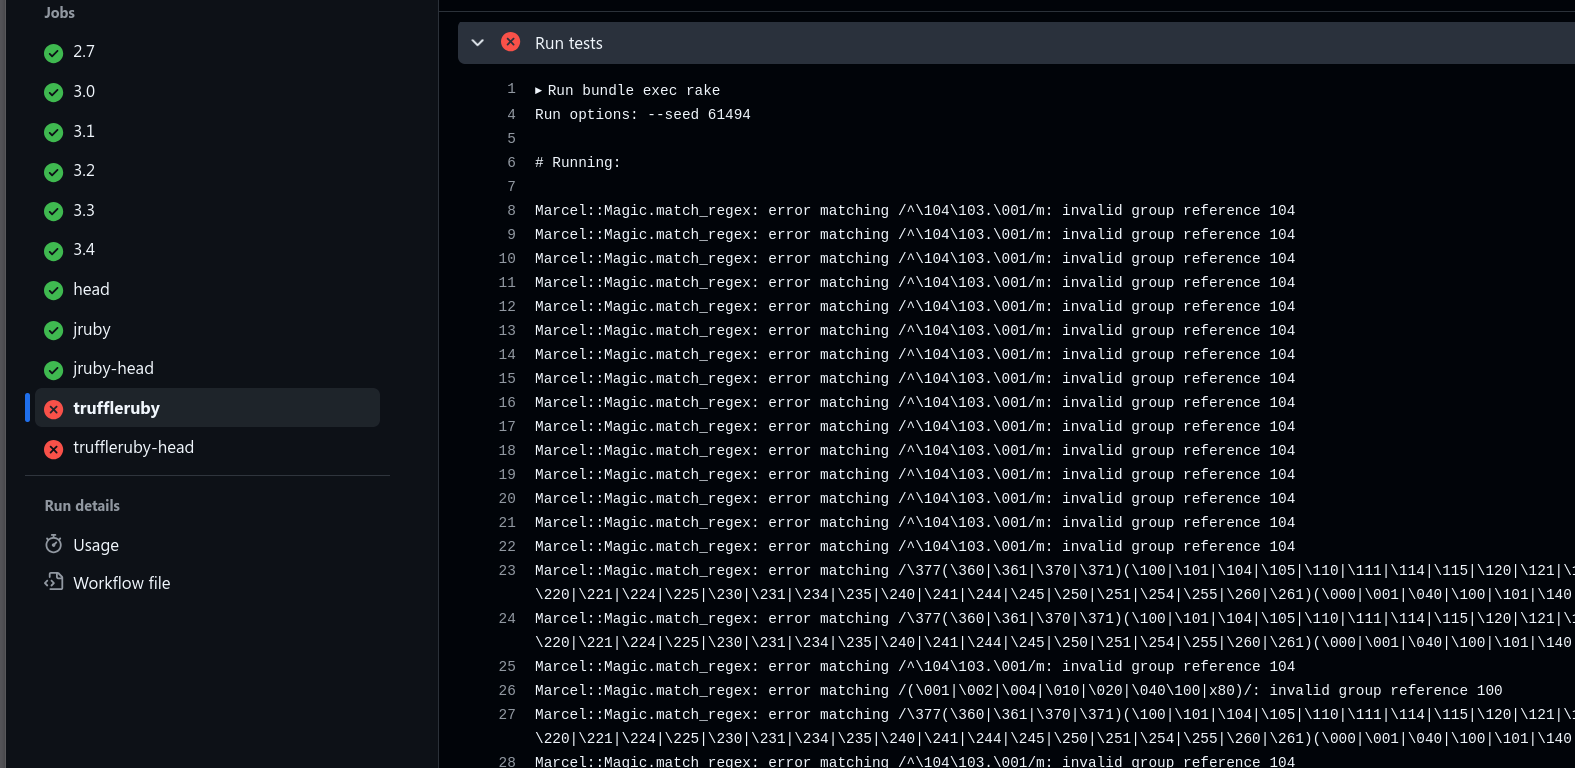
Task: Click the success checkmark icon beside job 3.0
Action: (x=54, y=93)
